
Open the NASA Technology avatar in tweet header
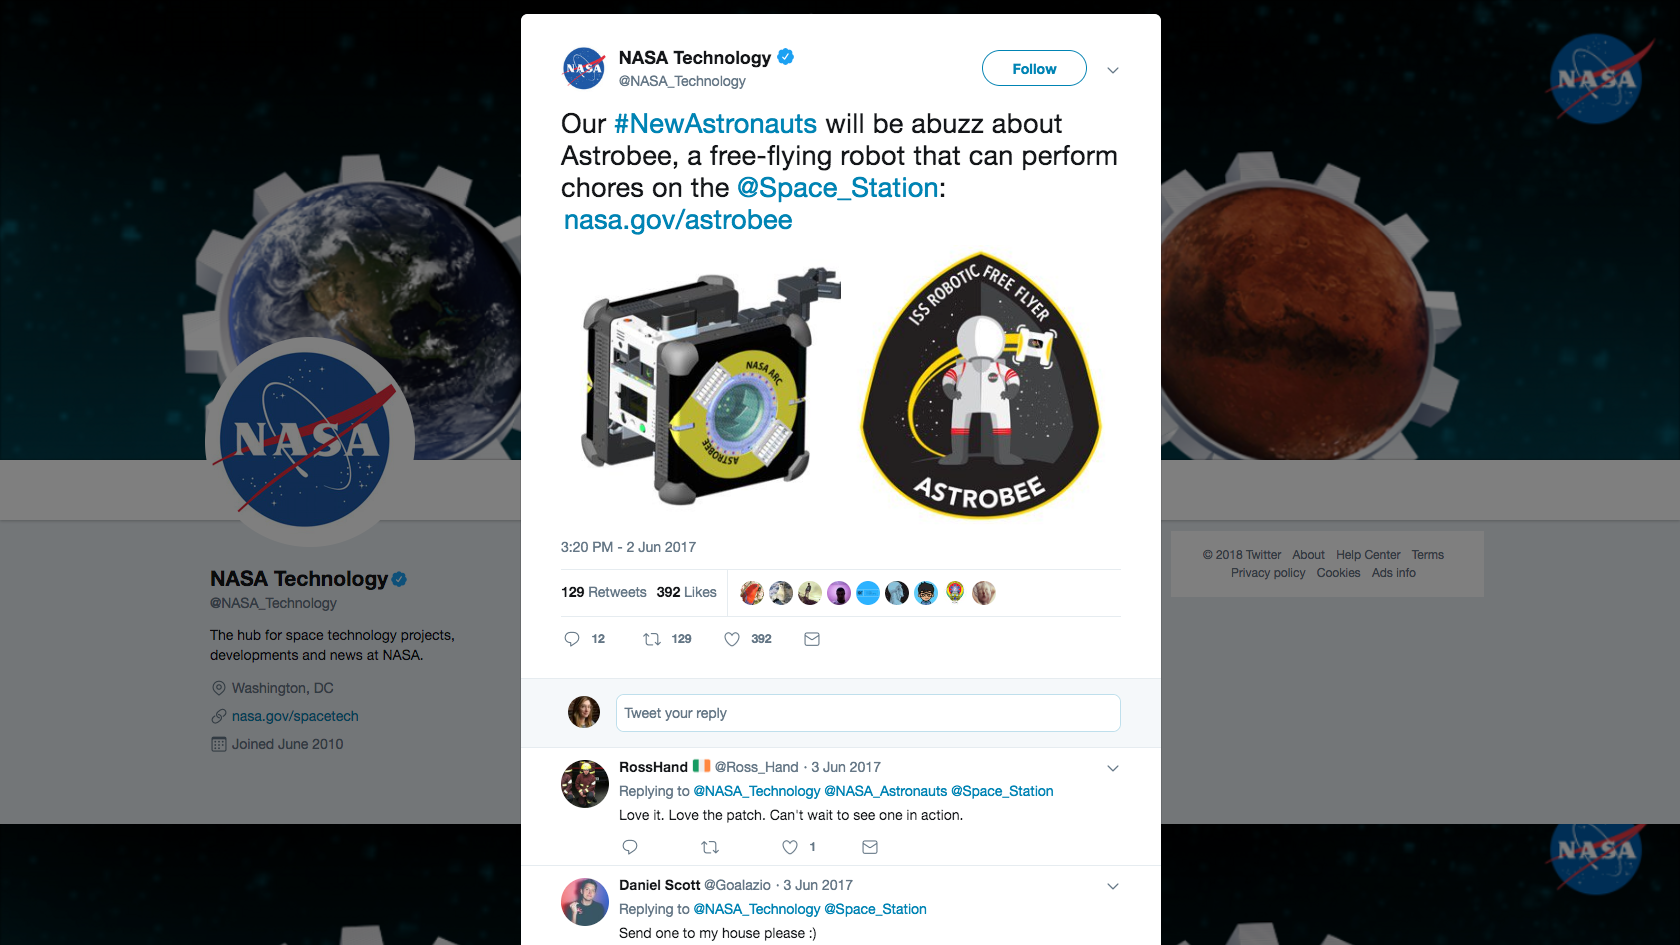click(x=584, y=68)
